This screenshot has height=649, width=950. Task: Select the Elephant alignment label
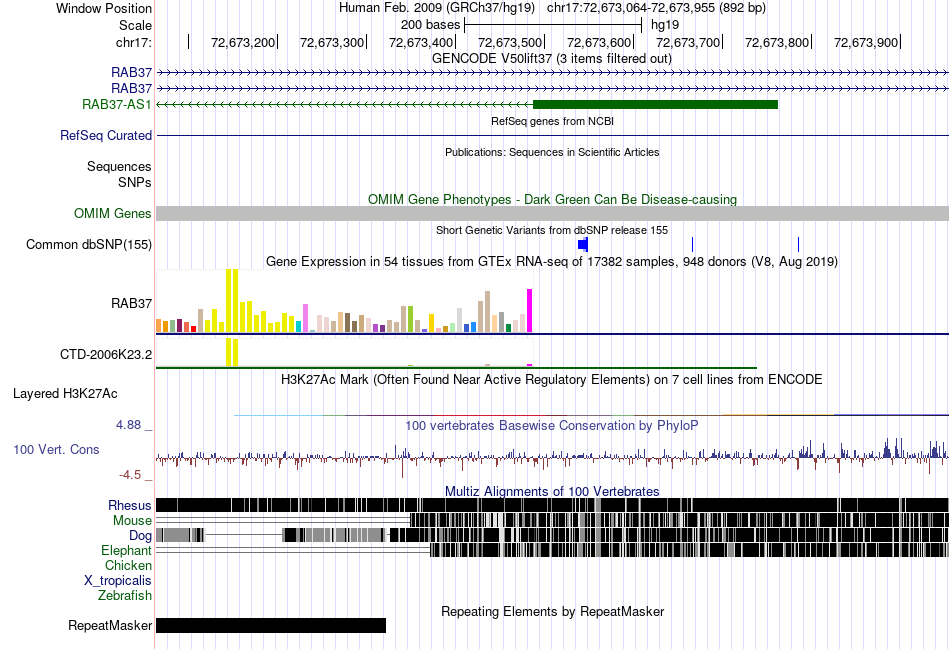127,550
